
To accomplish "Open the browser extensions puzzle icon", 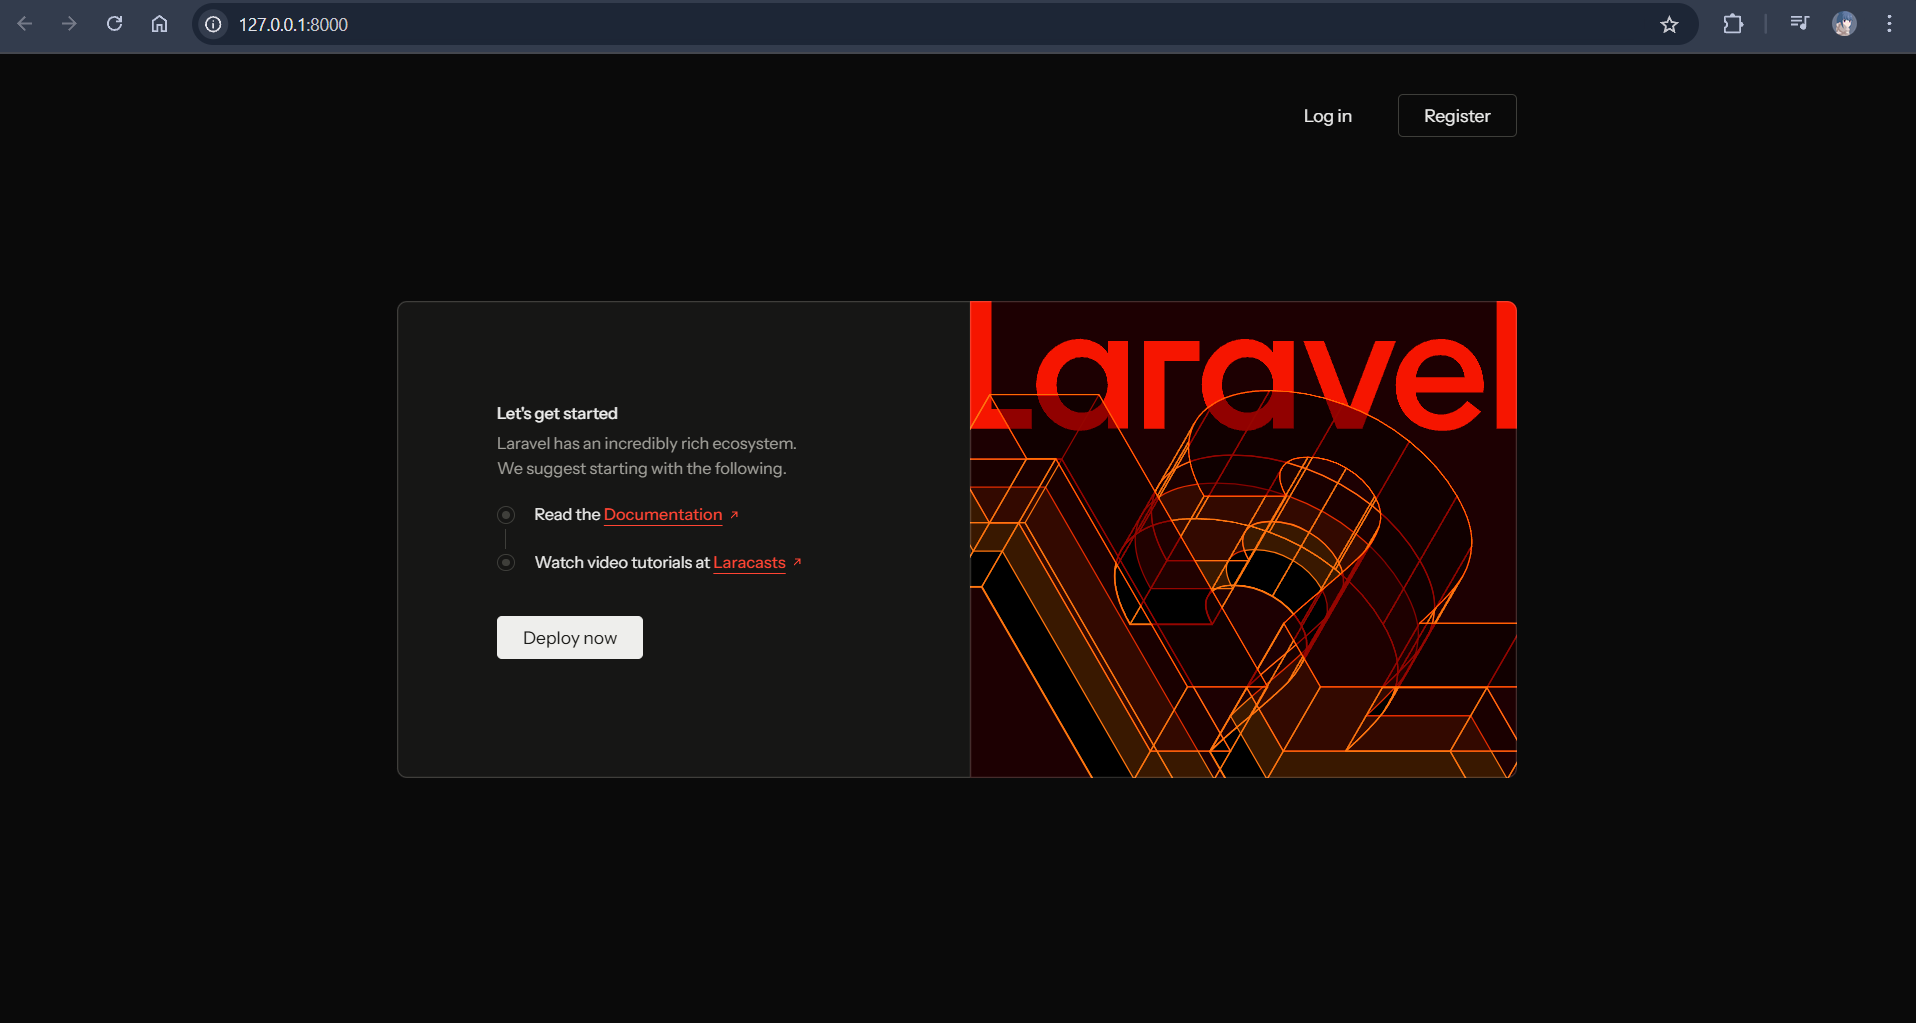I will pyautogui.click(x=1734, y=24).
